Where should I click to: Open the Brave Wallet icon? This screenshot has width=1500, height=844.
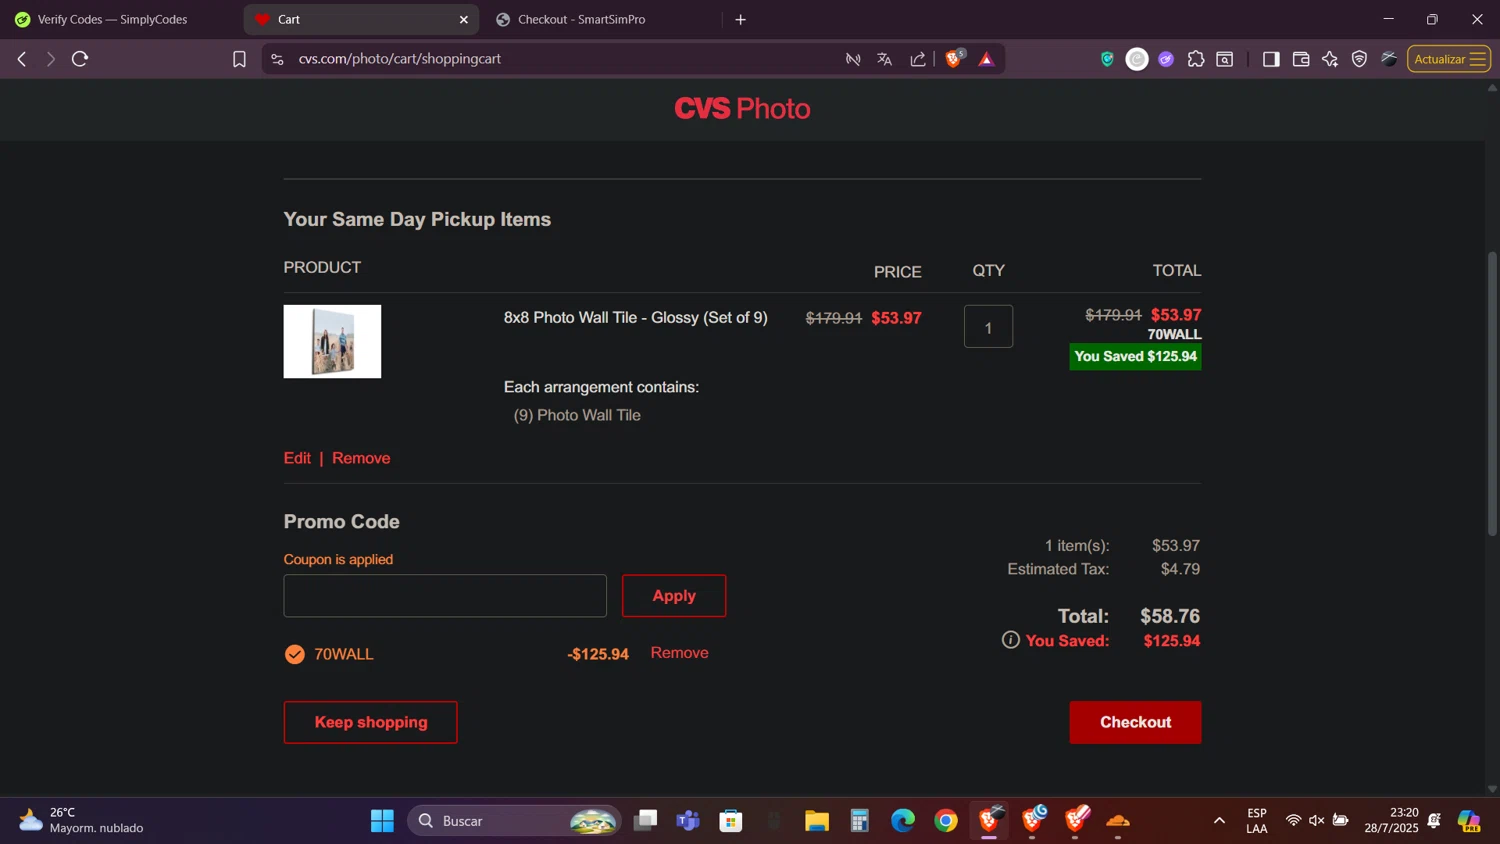1301,59
